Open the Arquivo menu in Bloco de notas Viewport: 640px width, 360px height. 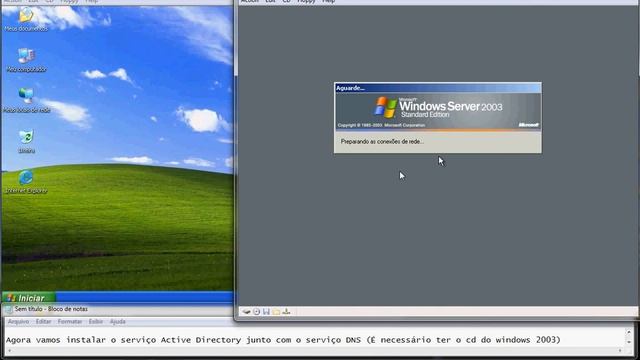[x=18, y=322]
